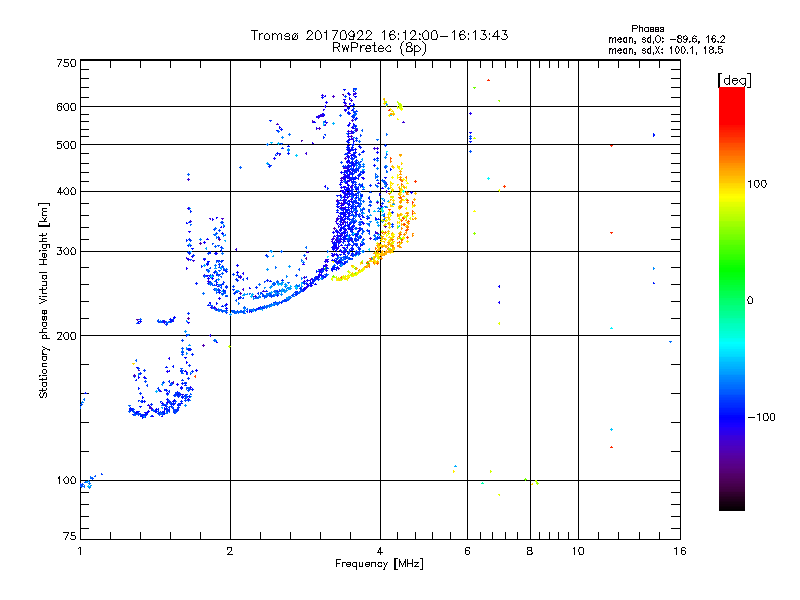Click the 'mean, sd,X: 100.1, 18.5' statistic
The height and width of the screenshot is (600, 800).
665,50
